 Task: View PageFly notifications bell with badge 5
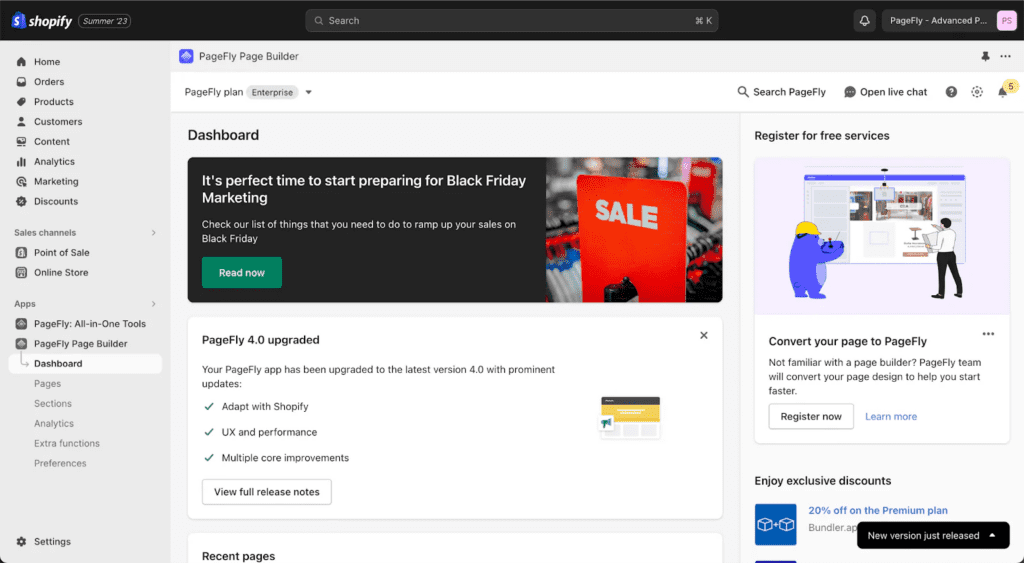[x=1003, y=92]
